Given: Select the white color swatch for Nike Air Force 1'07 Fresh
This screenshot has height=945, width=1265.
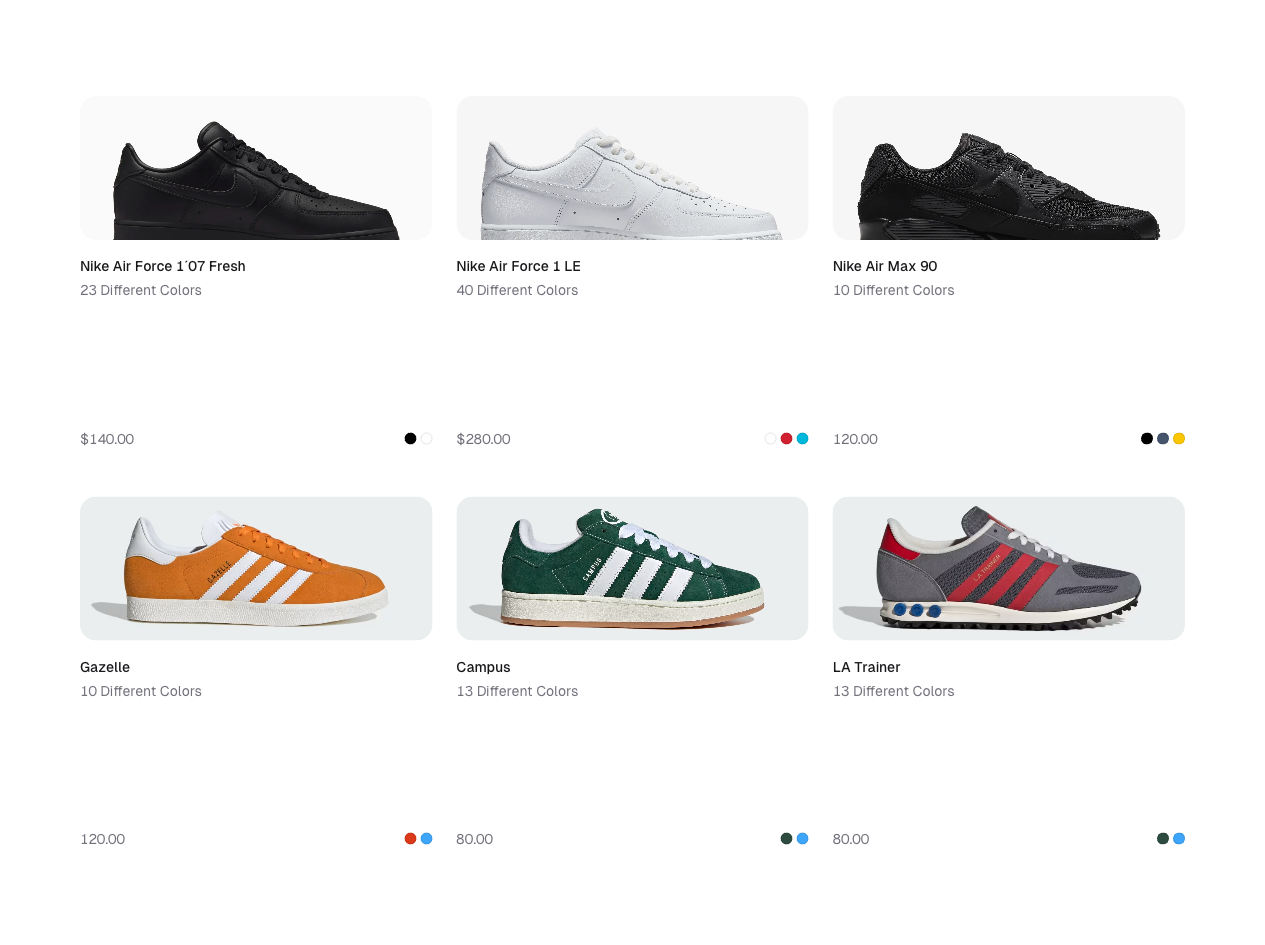Looking at the screenshot, I should pyautogui.click(x=425, y=438).
